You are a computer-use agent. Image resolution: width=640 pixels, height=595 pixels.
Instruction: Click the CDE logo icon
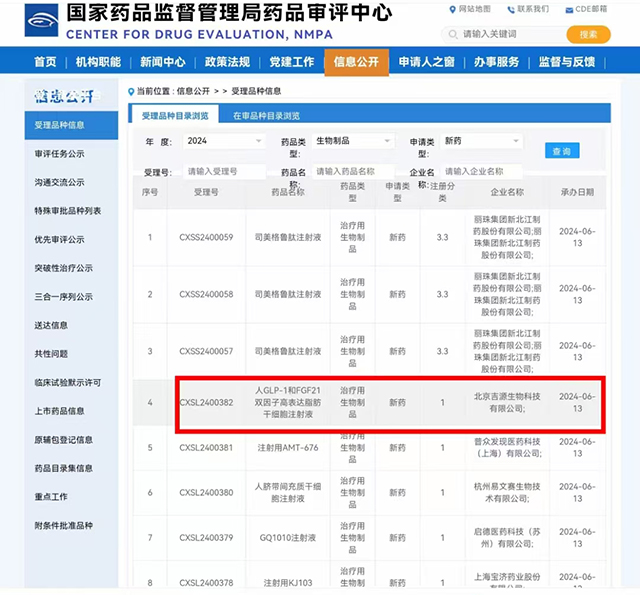pos(32,22)
